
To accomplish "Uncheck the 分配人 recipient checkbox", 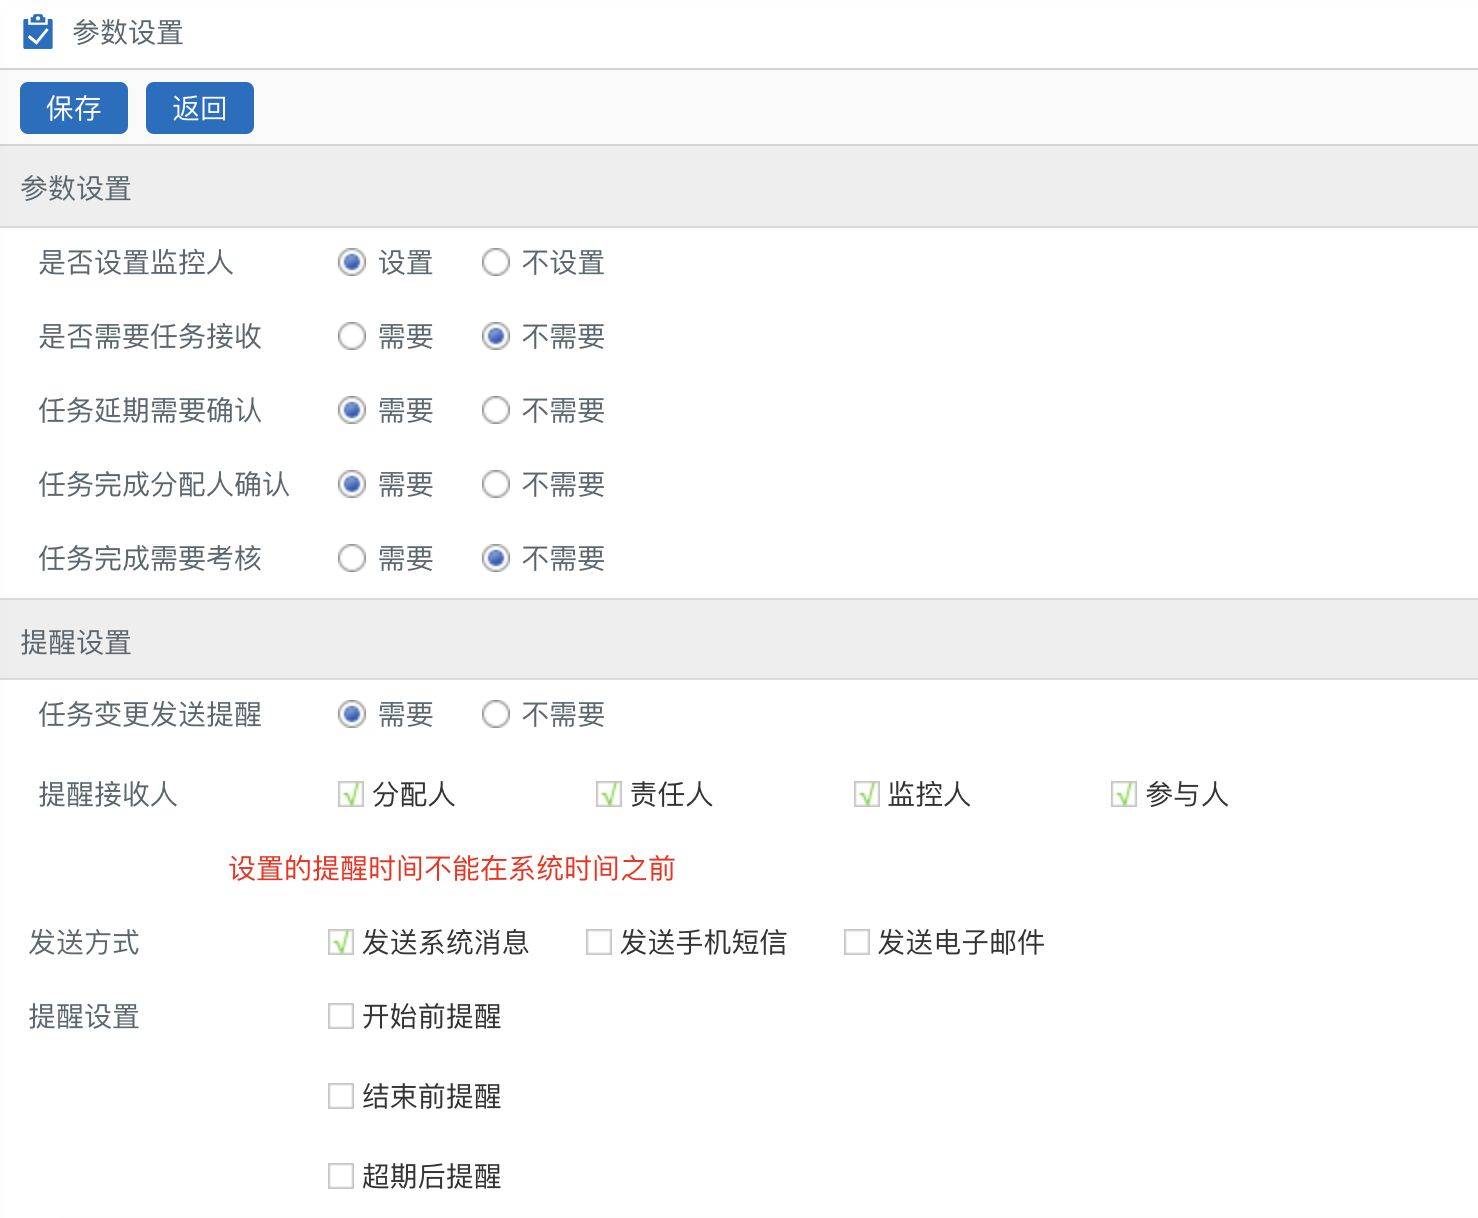I will tap(351, 795).
